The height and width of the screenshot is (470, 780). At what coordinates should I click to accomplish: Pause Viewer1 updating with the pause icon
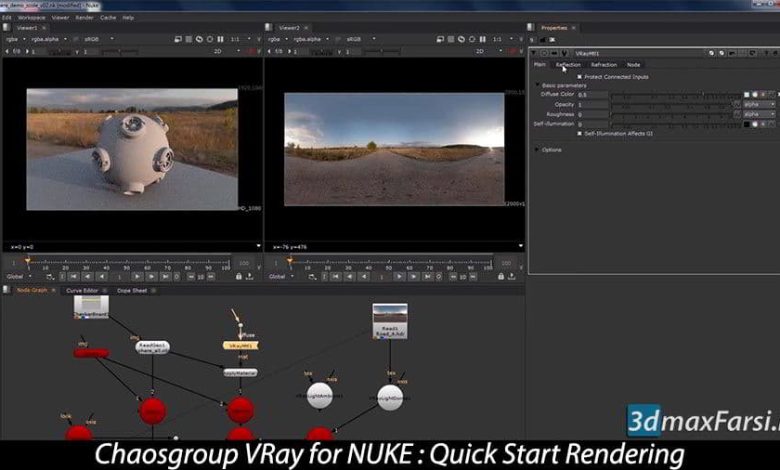tap(220, 39)
